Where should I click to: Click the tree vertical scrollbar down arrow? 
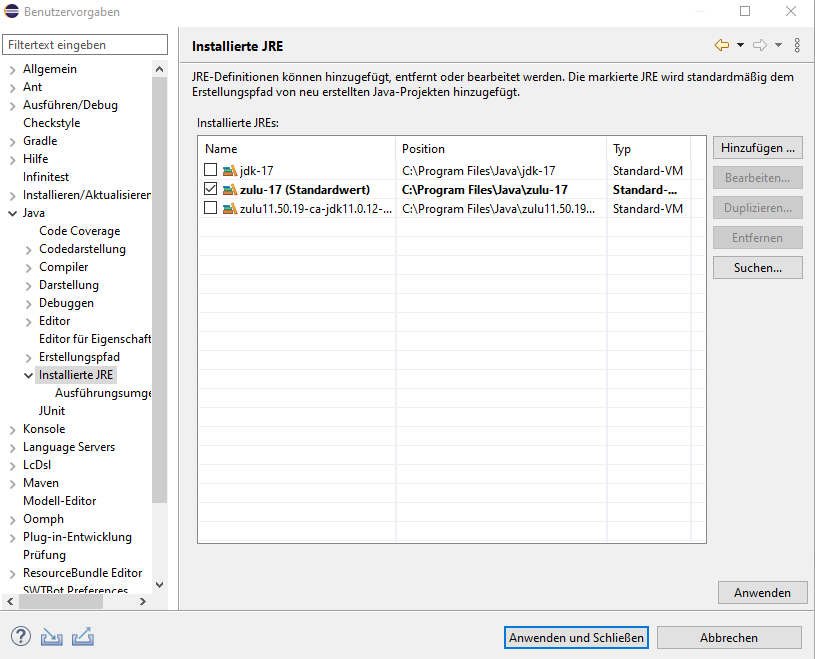[x=160, y=585]
